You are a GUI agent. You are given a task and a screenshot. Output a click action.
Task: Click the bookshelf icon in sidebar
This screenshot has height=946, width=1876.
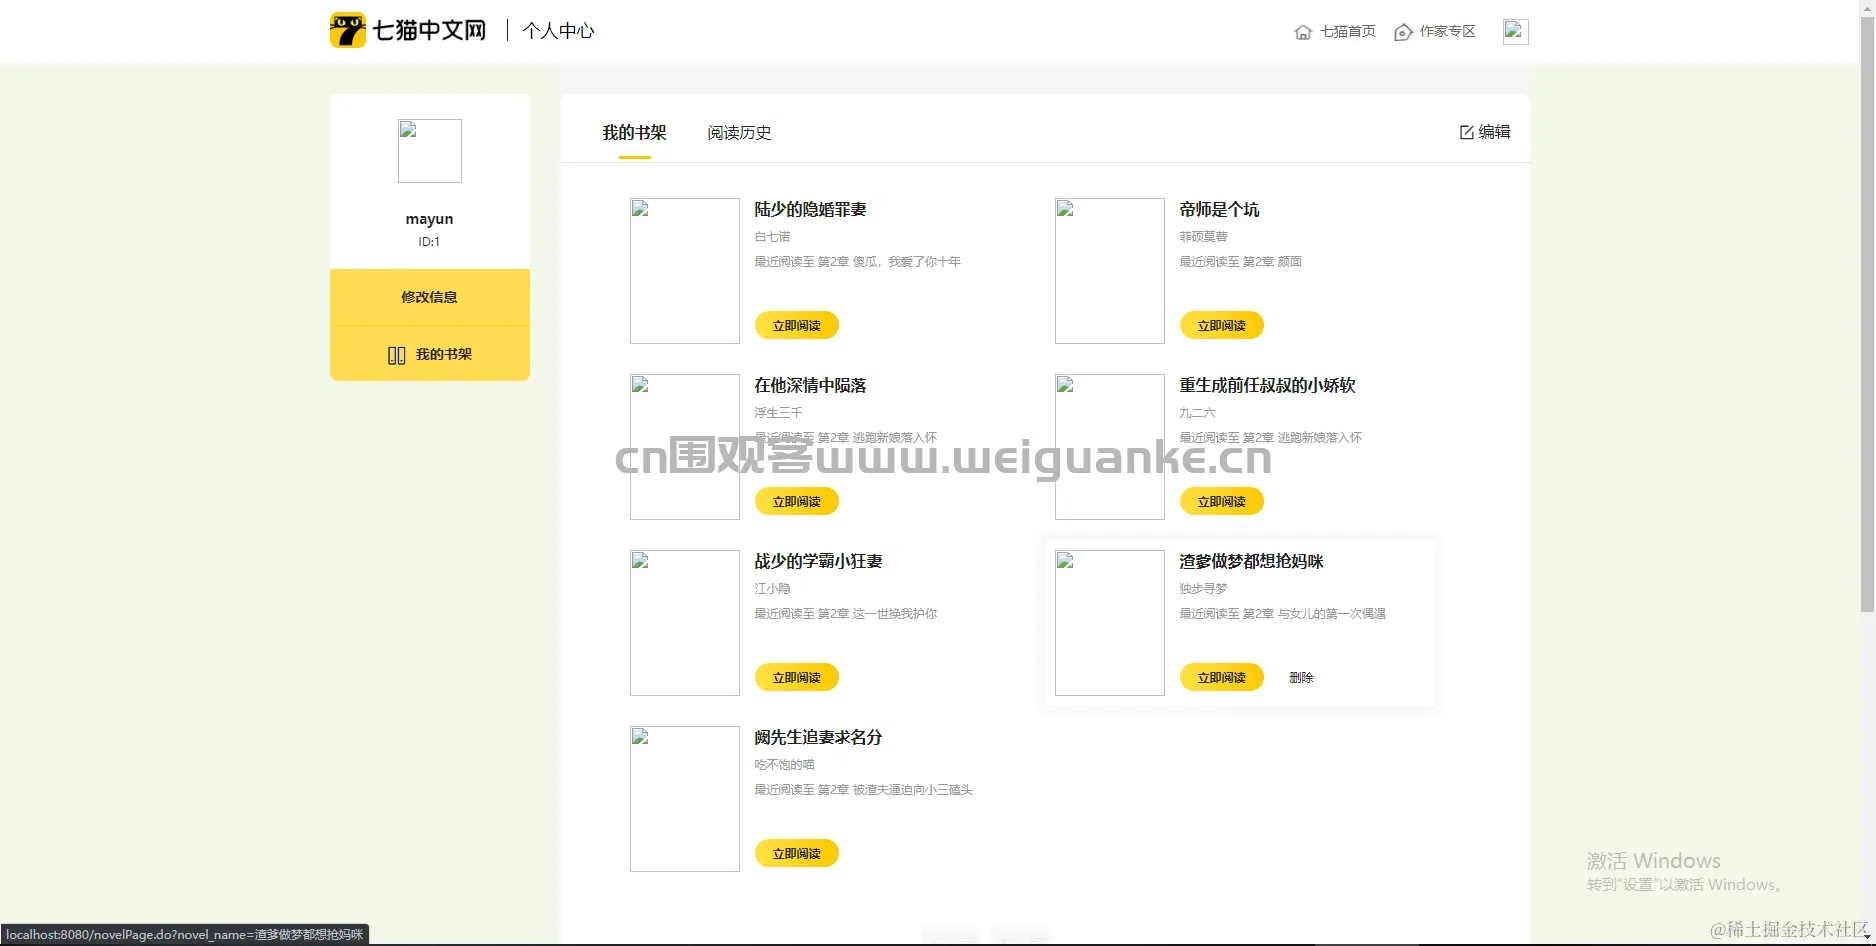point(396,355)
